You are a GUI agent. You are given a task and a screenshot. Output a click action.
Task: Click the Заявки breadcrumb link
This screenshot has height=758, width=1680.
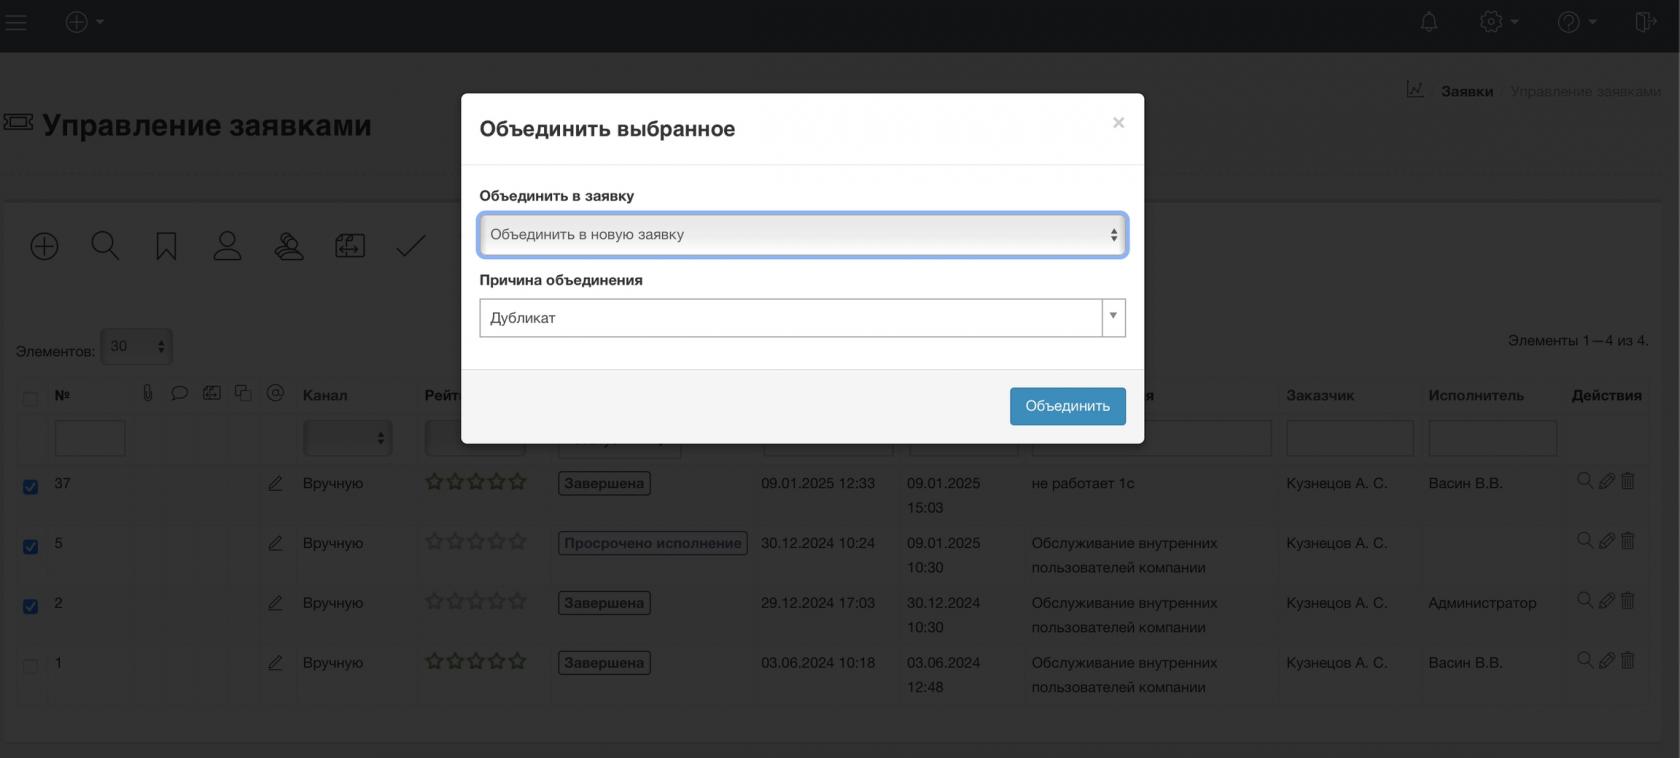[x=1466, y=91]
